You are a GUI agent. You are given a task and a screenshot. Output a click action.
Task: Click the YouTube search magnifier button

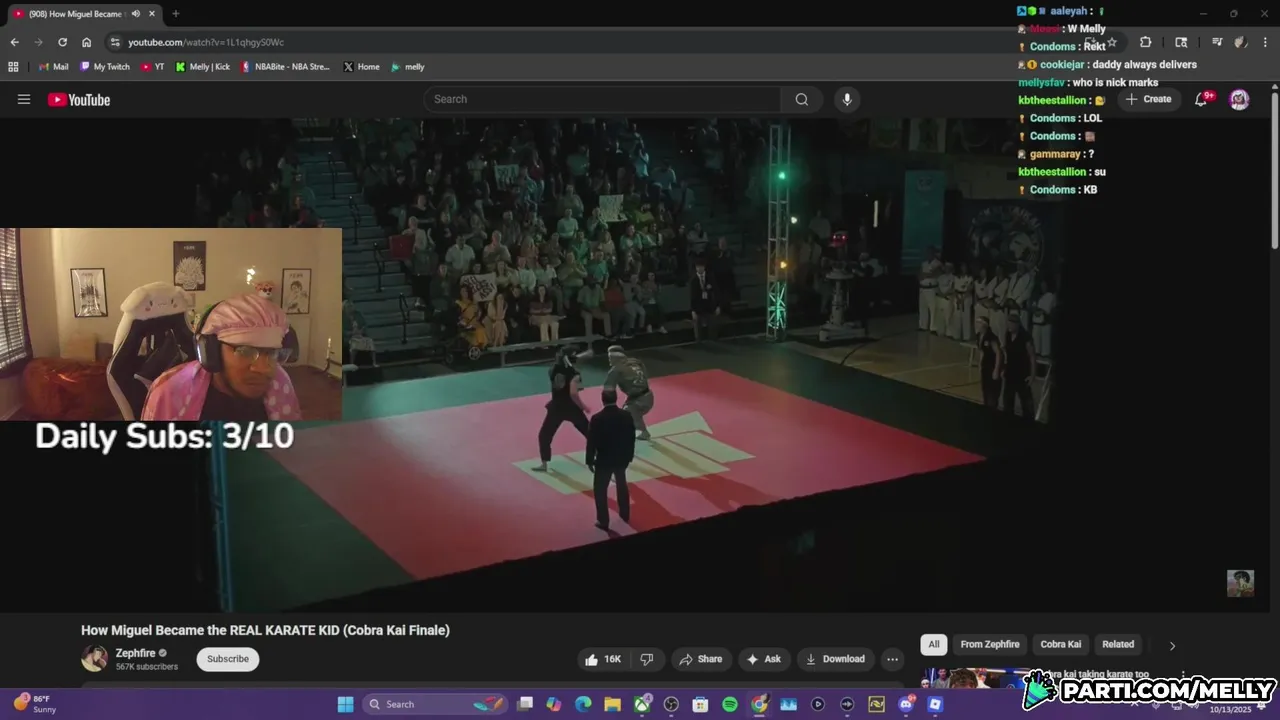pos(802,99)
